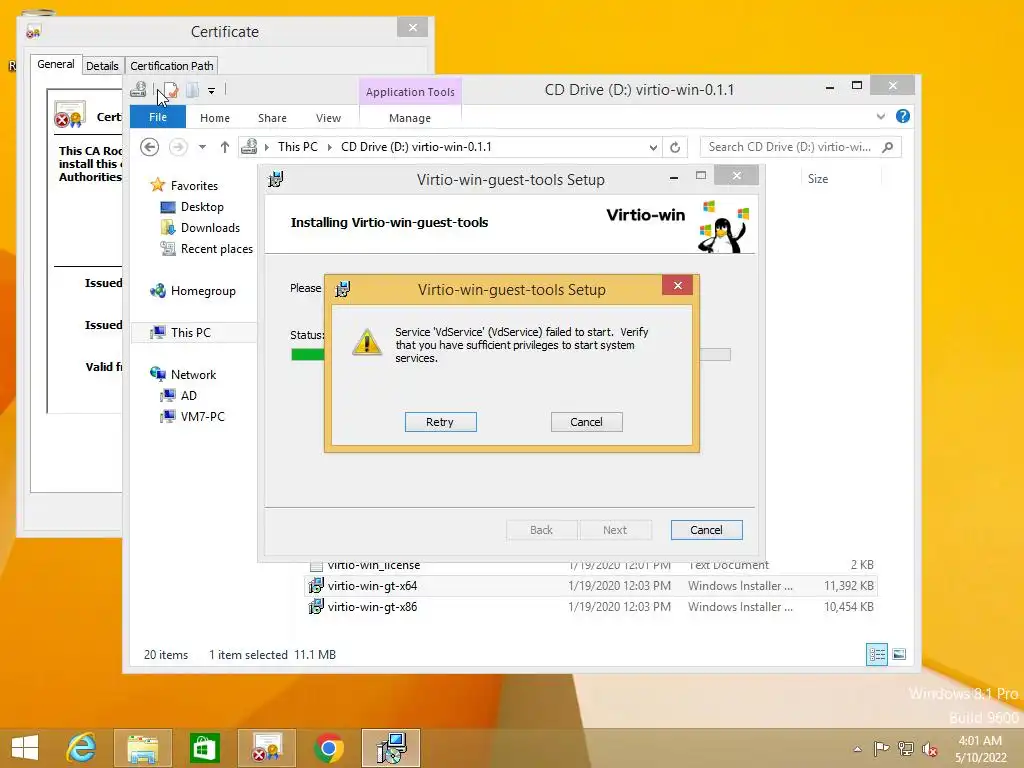
Task: Open Explorer help icon
Action: click(903, 116)
